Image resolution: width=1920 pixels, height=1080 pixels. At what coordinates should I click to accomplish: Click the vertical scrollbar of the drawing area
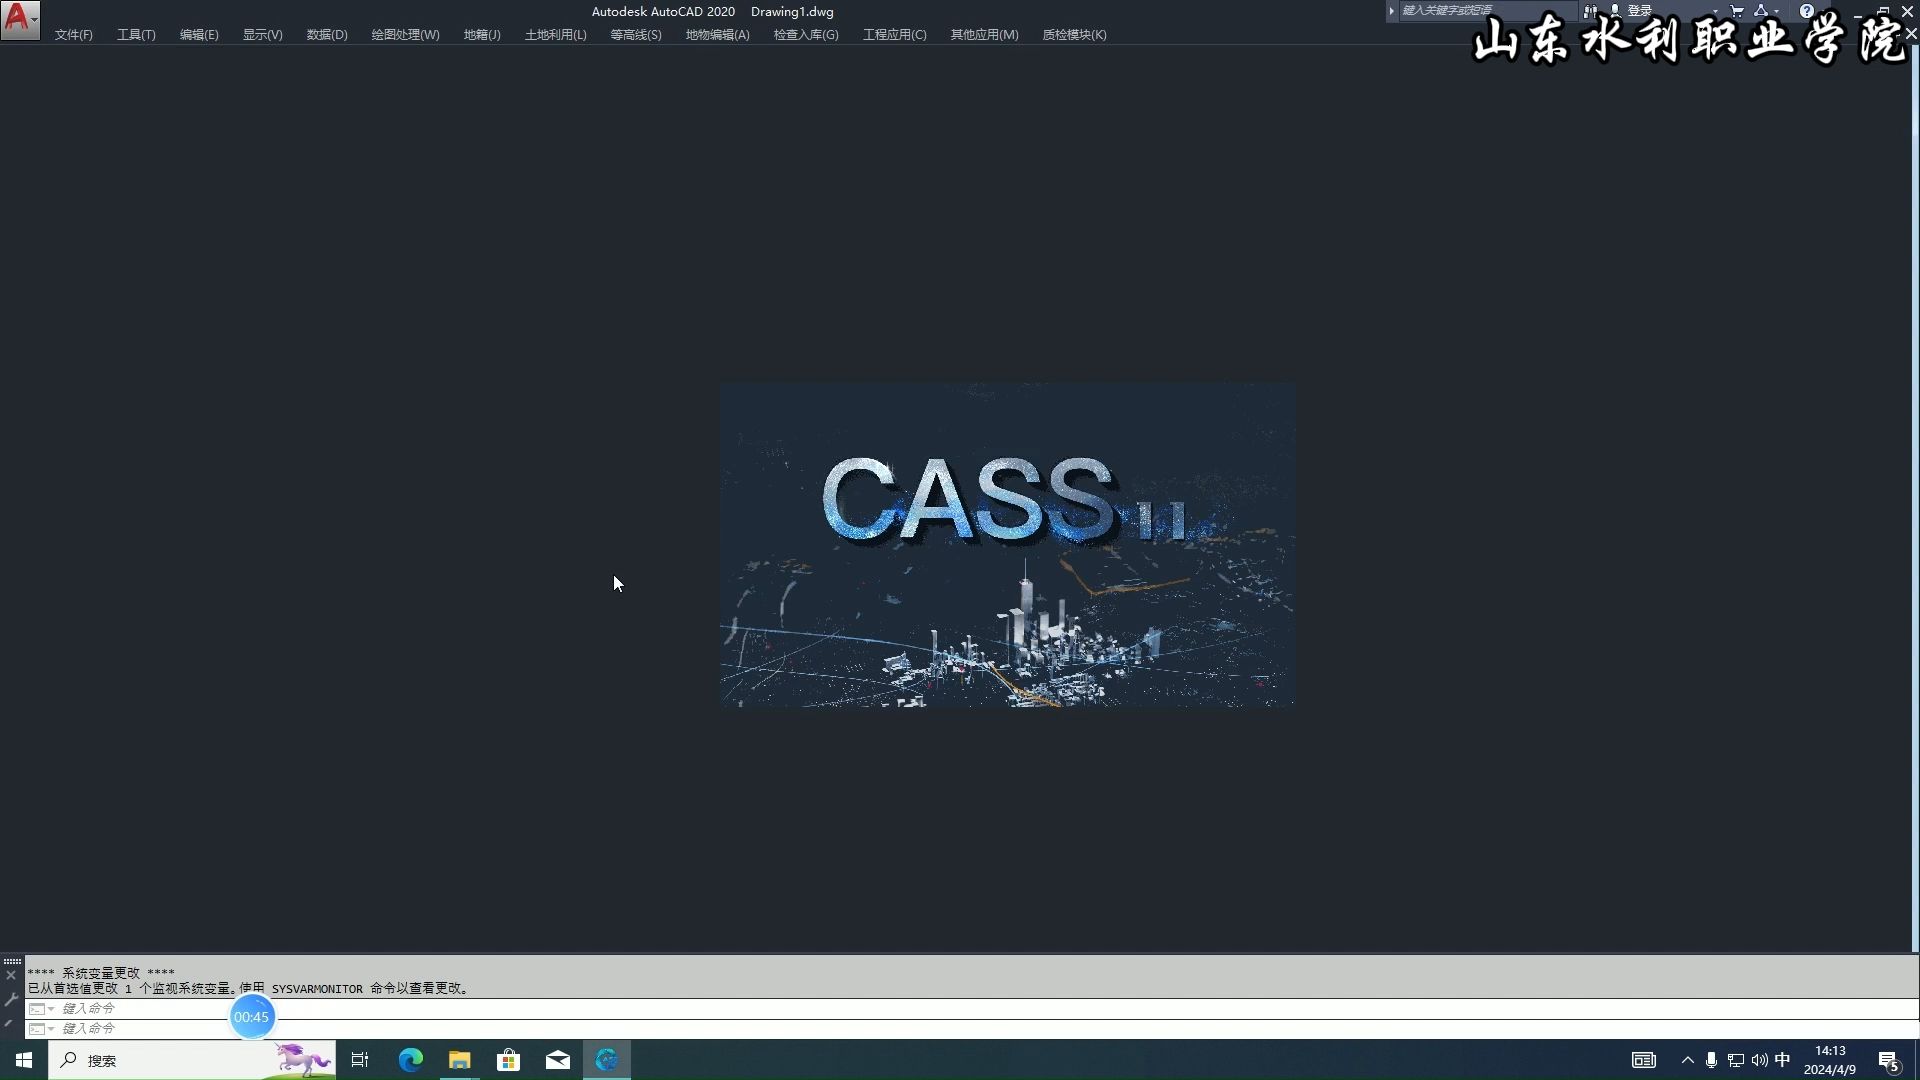[x=1915, y=500]
